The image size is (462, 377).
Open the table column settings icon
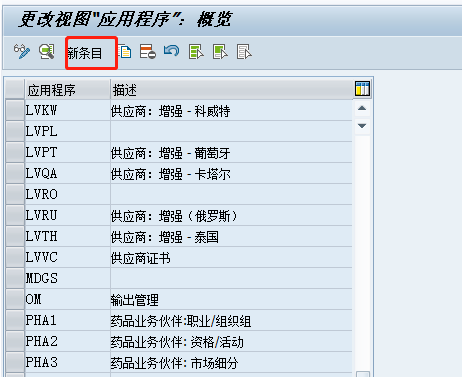tap(362, 89)
